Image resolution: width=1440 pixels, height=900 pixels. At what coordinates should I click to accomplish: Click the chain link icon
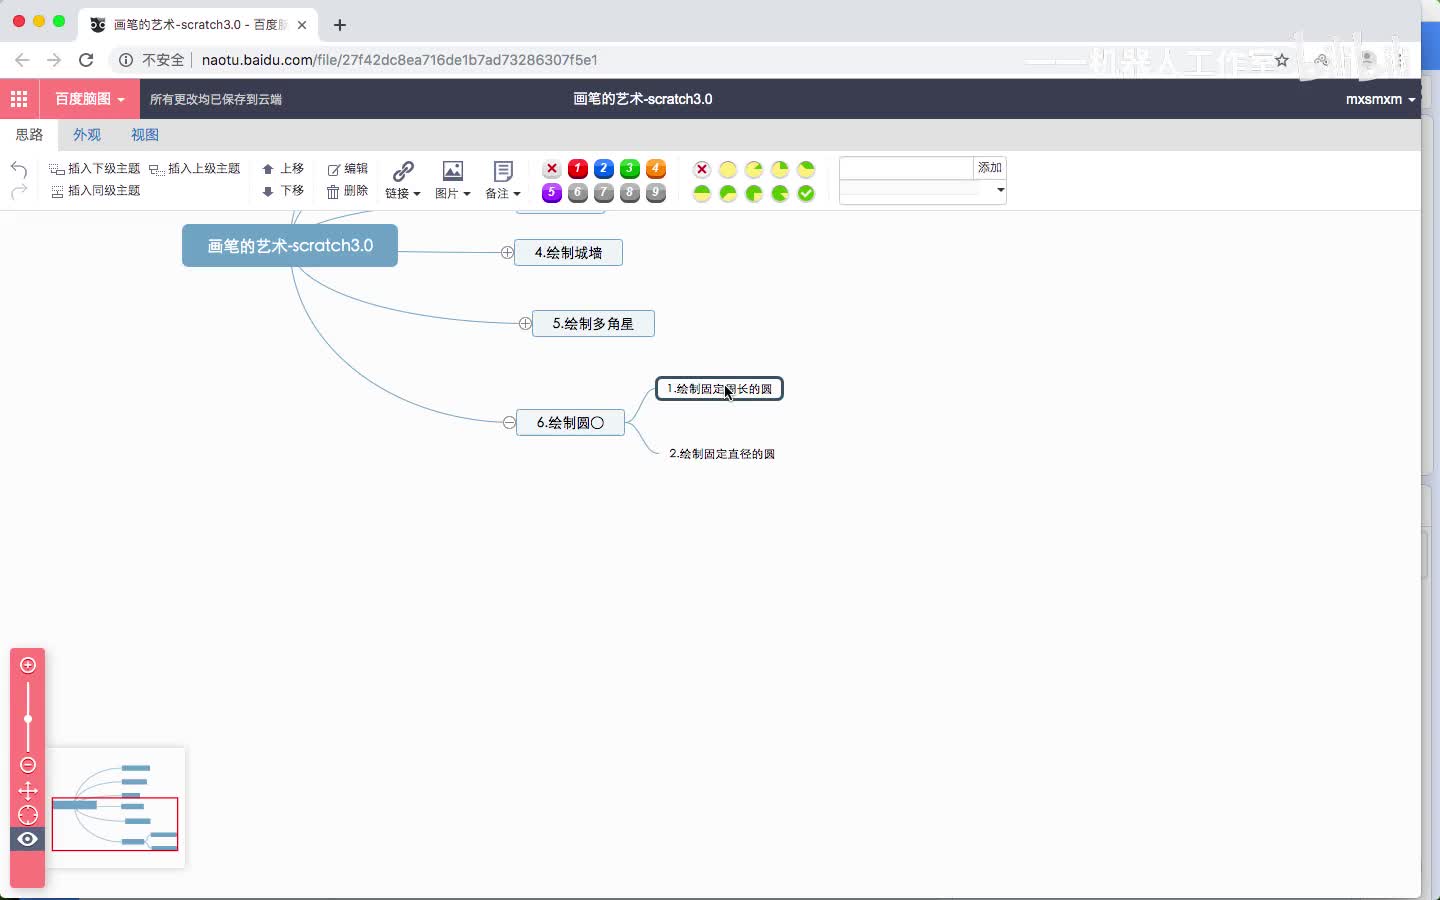tap(403, 171)
